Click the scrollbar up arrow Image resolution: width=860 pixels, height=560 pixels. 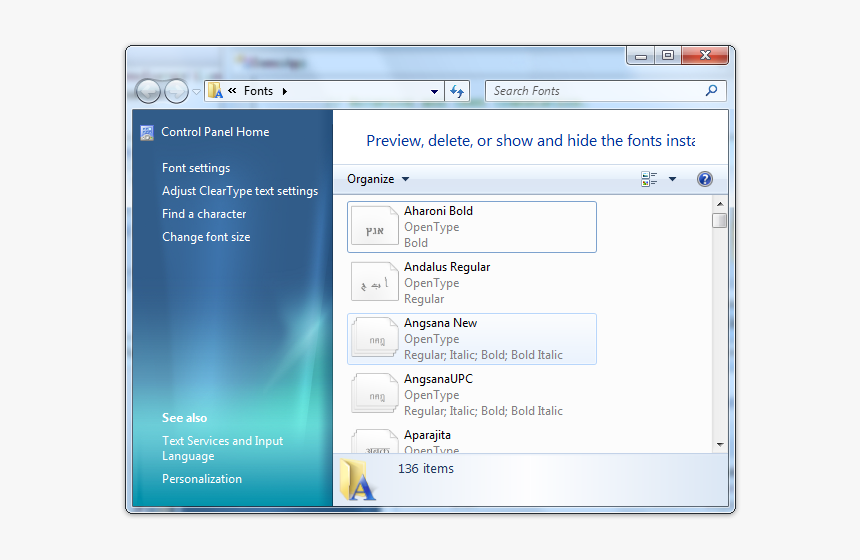click(720, 204)
